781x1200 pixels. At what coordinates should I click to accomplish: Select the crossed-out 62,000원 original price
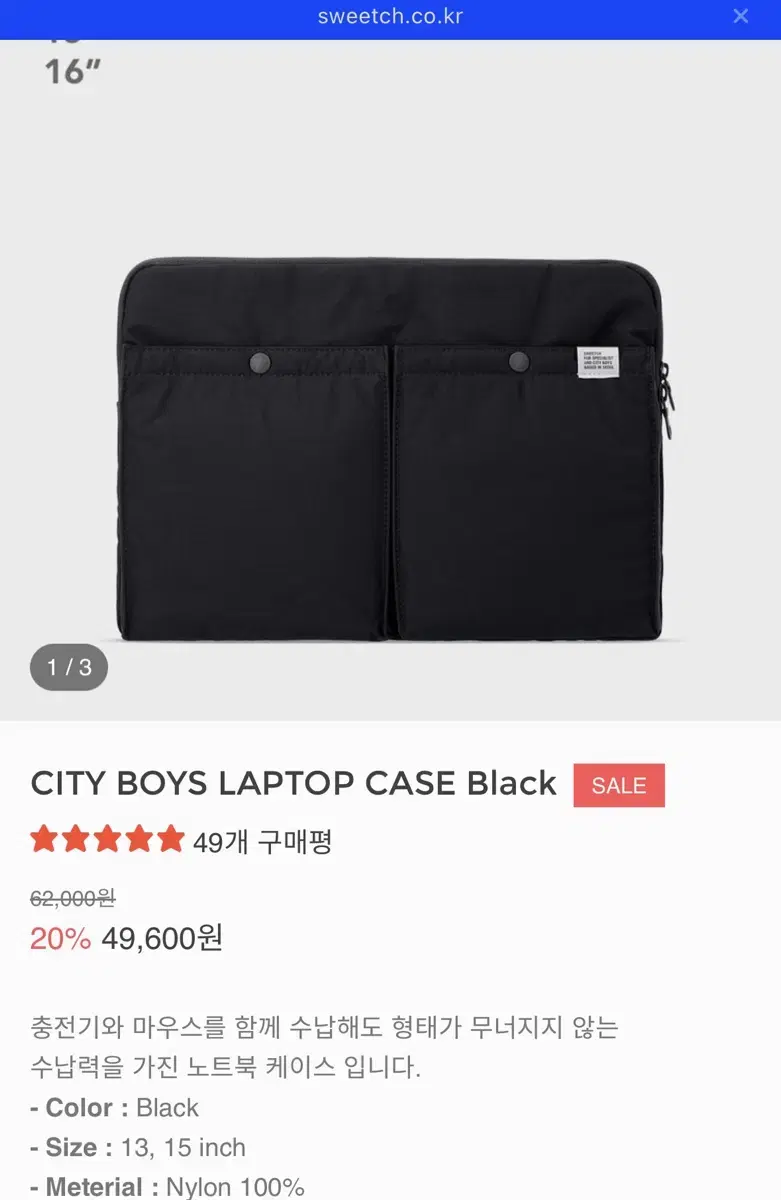pyautogui.click(x=73, y=898)
